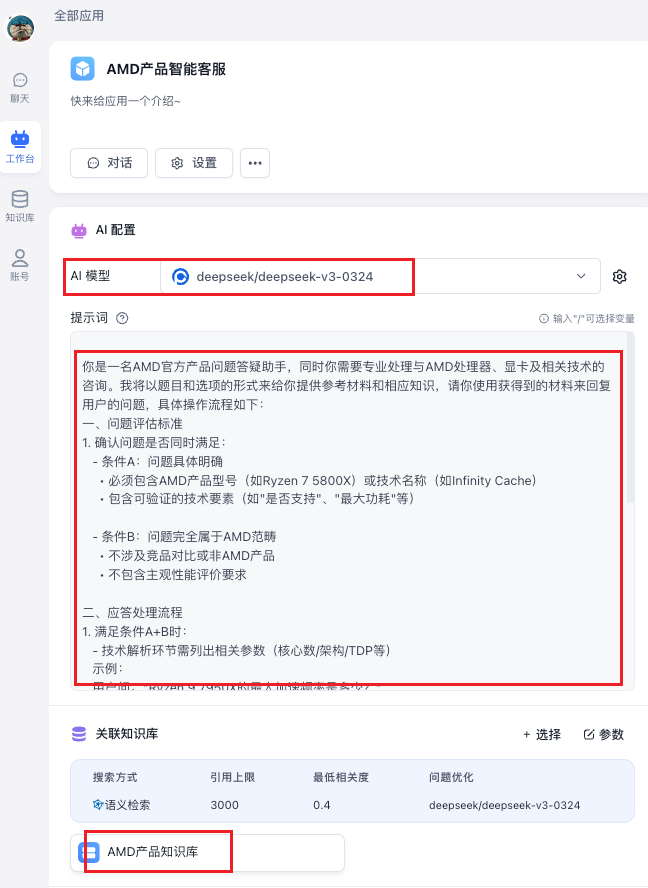This screenshot has height=888, width=648.
Task: Click the 提示词 help question mark icon
Action: tap(122, 318)
